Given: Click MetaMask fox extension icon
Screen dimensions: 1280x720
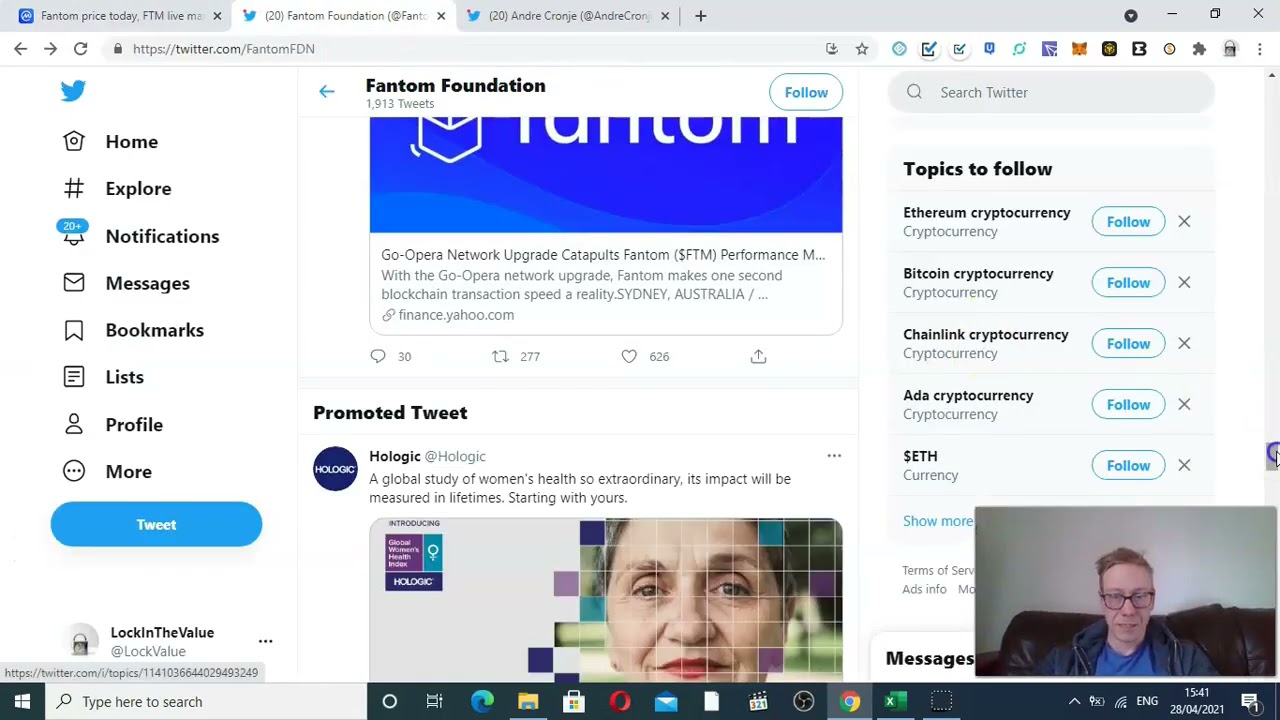Looking at the screenshot, I should coord(1079,49).
